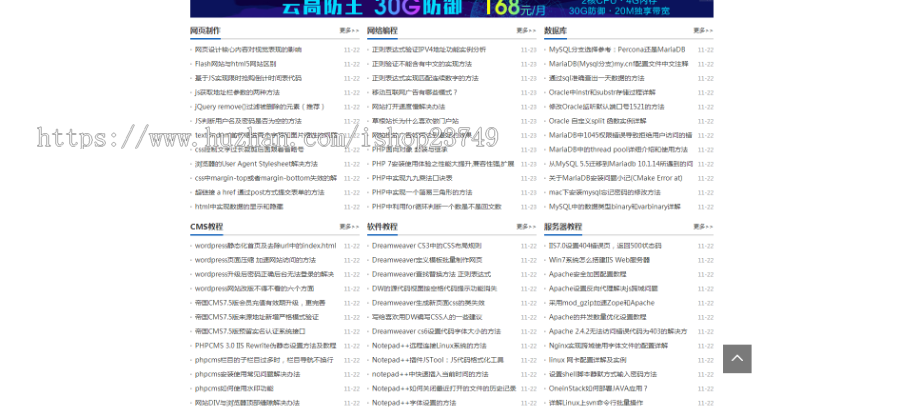
Task: Open the cloud defense banner advertisement
Action: 452,9
